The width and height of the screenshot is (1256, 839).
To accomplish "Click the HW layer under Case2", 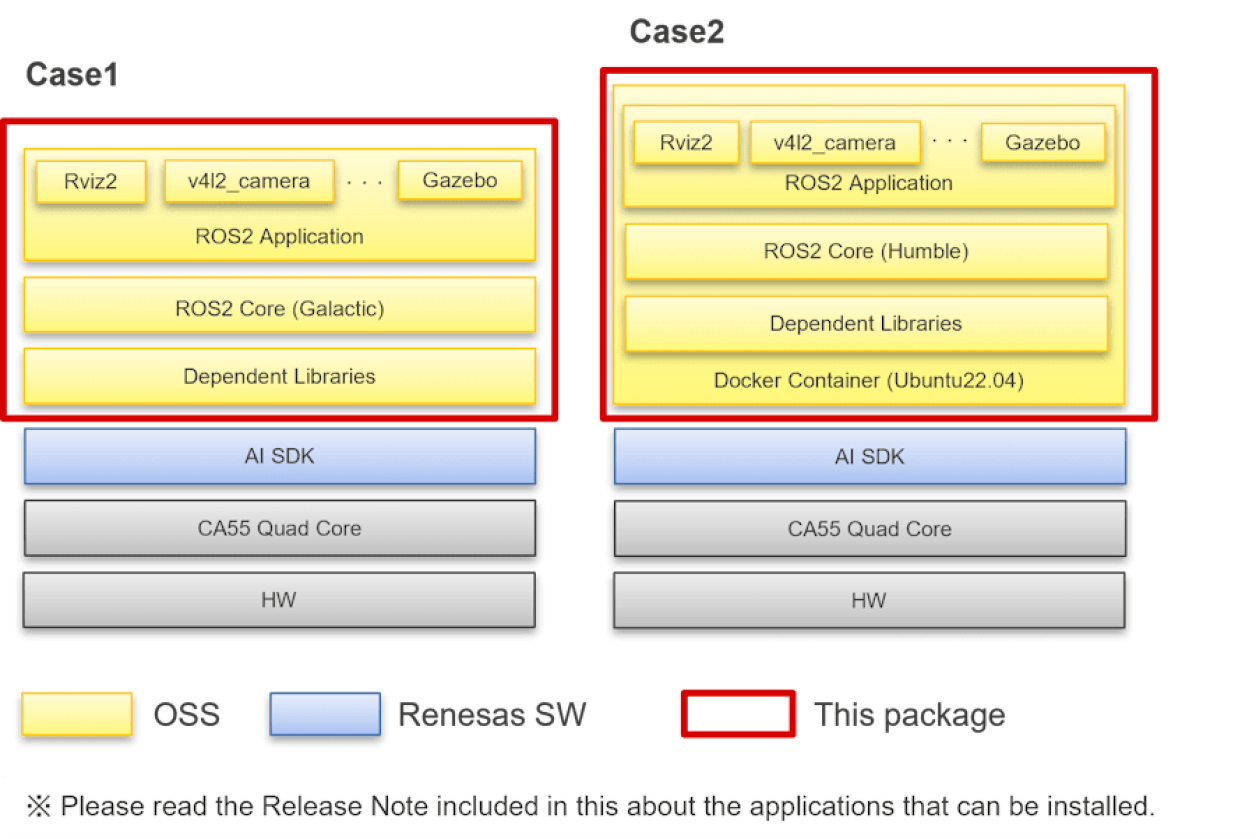I will point(868,600).
